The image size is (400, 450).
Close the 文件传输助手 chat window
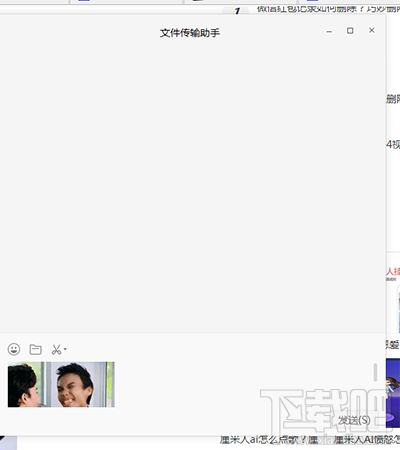tap(372, 30)
